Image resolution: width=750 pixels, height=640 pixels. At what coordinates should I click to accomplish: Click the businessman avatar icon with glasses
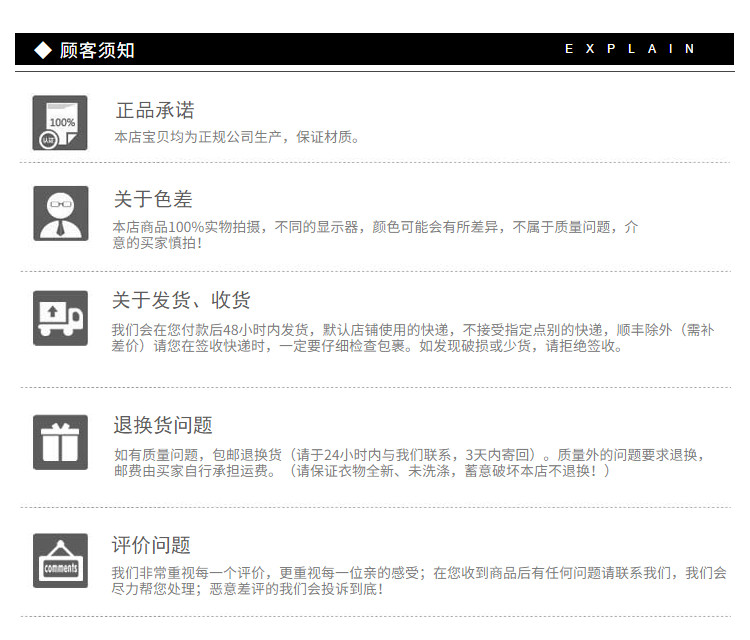(61, 213)
